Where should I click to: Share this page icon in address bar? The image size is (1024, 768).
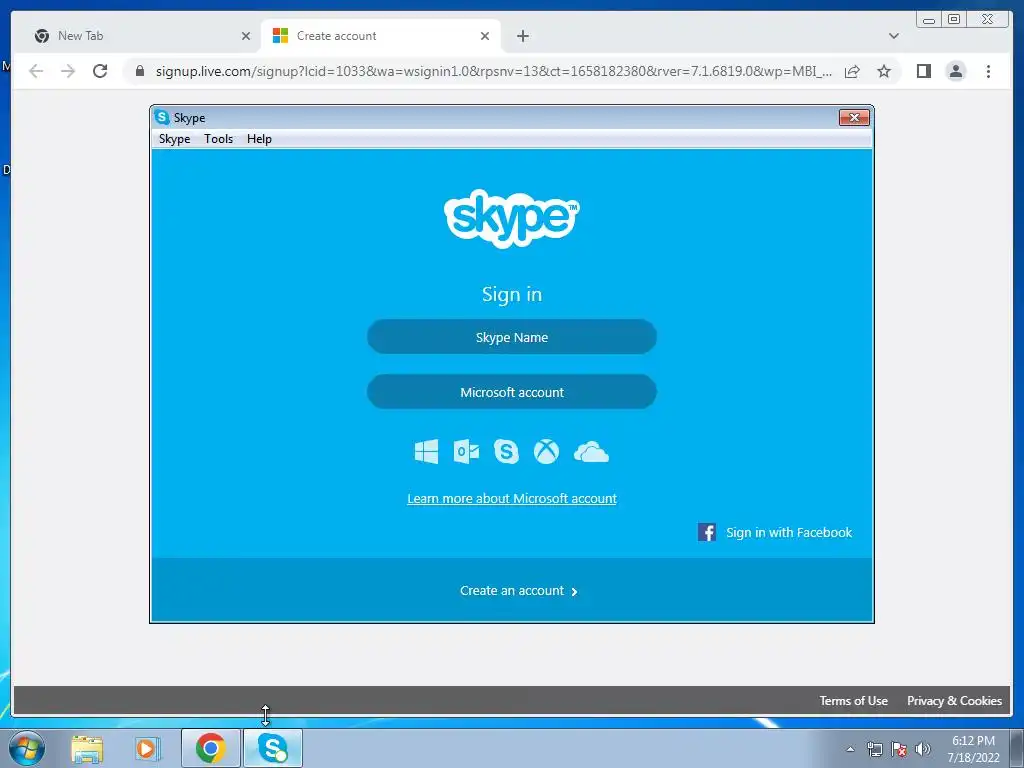(x=852, y=71)
